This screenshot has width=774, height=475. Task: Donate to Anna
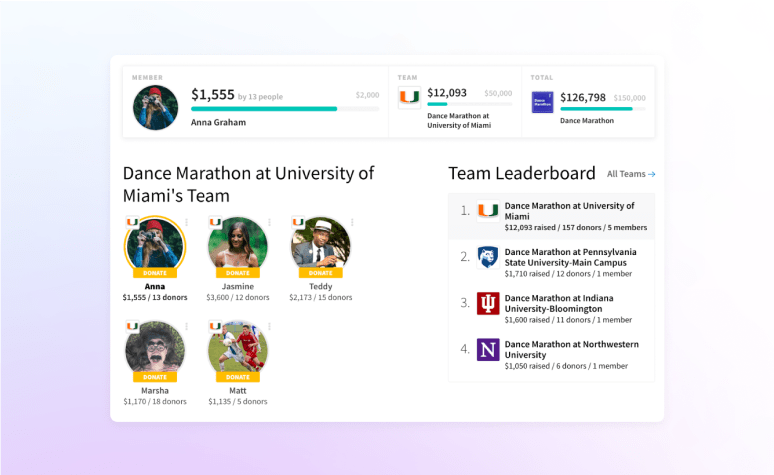pyautogui.click(x=155, y=273)
